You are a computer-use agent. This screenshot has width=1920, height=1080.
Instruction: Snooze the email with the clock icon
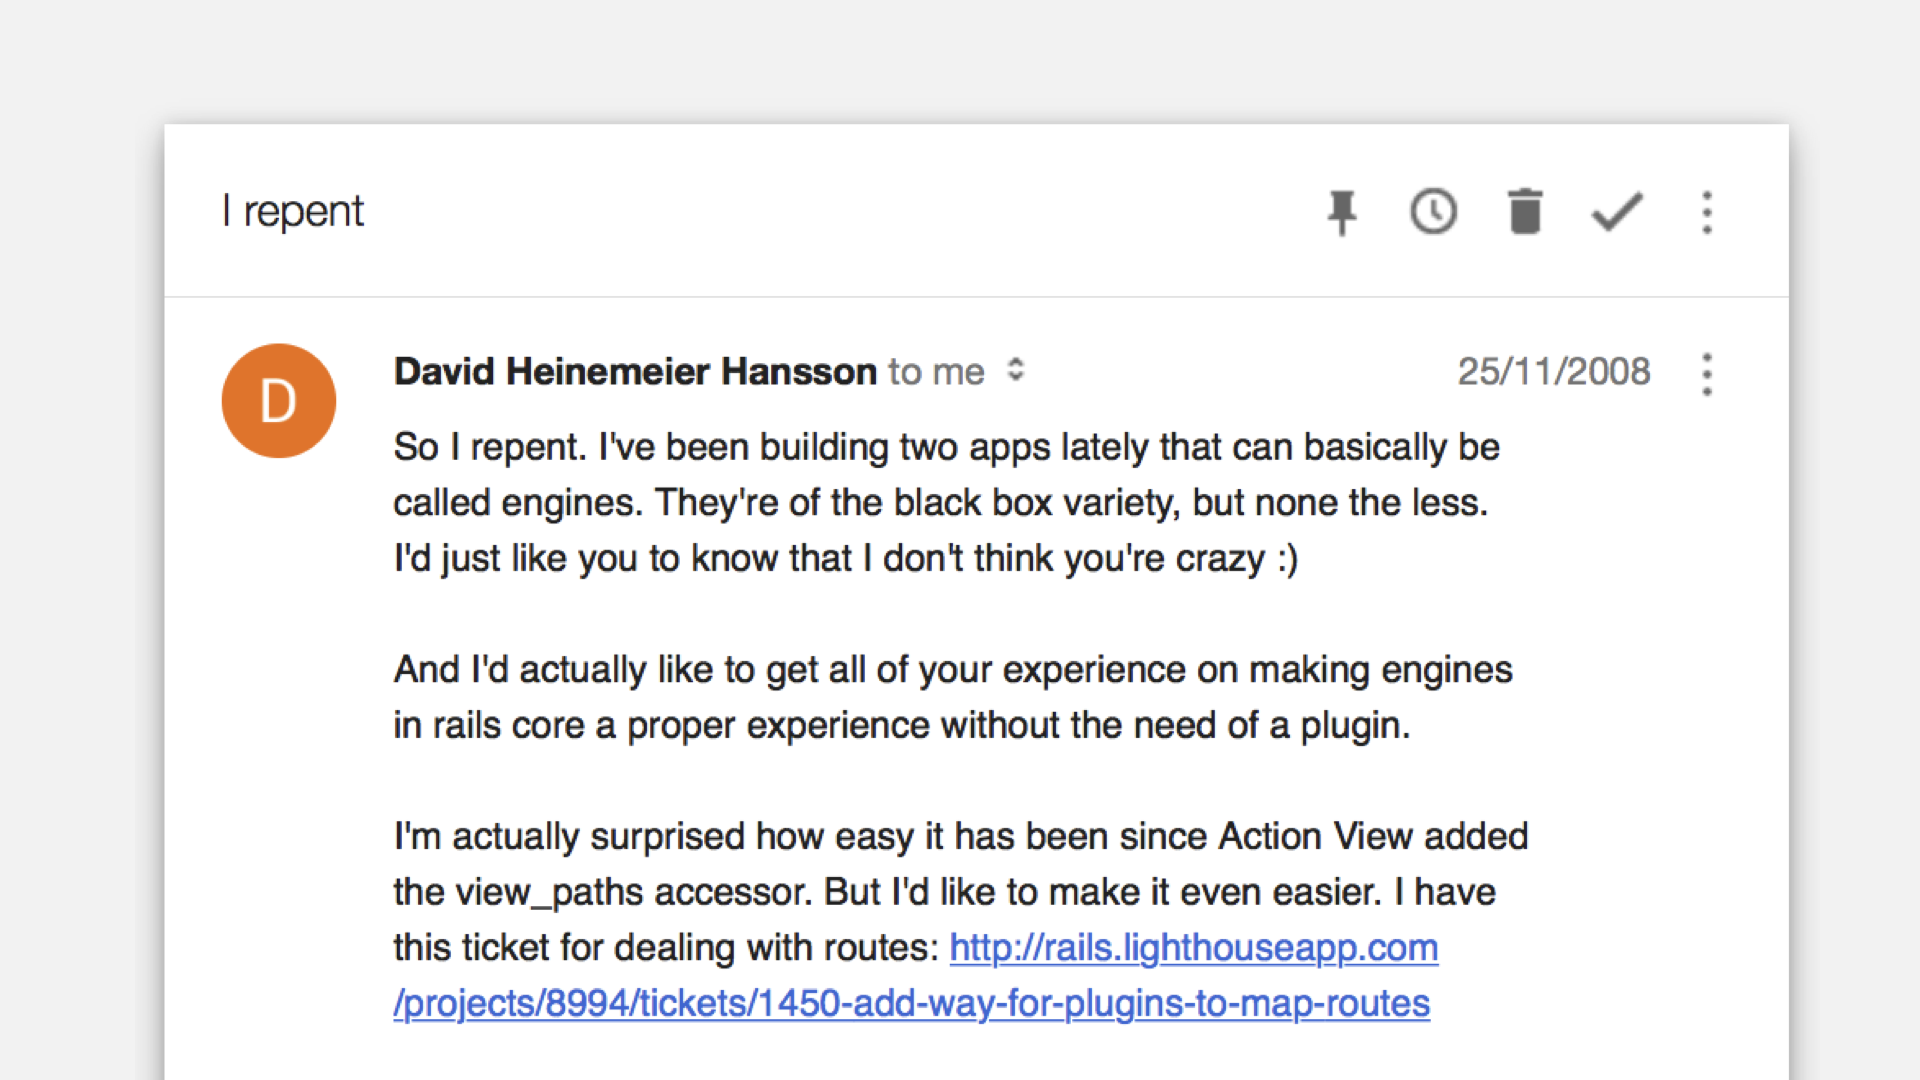[x=1433, y=212]
